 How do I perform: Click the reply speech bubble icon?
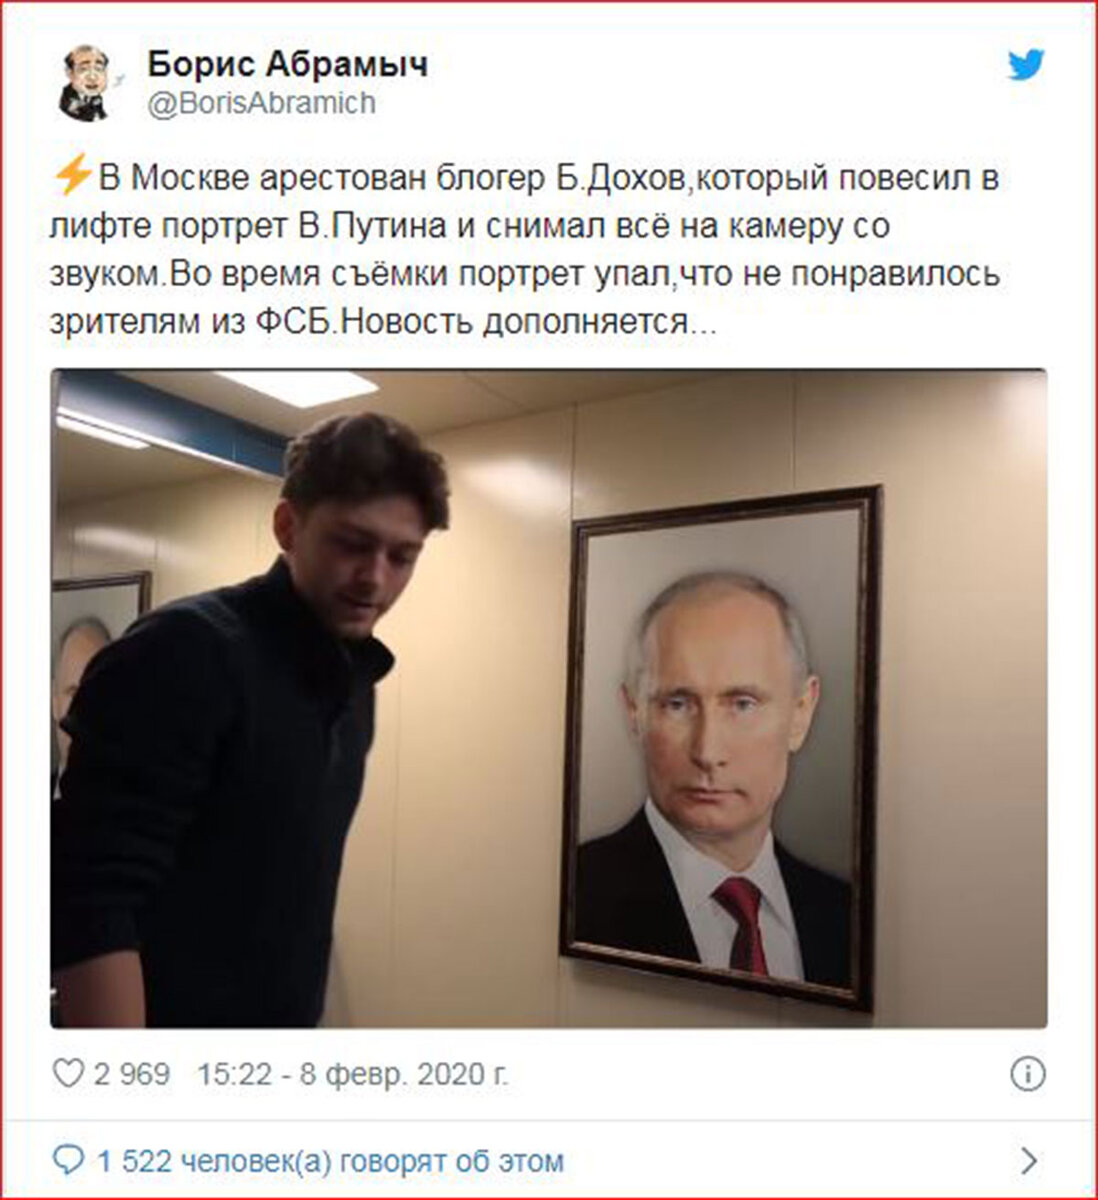(67, 1161)
